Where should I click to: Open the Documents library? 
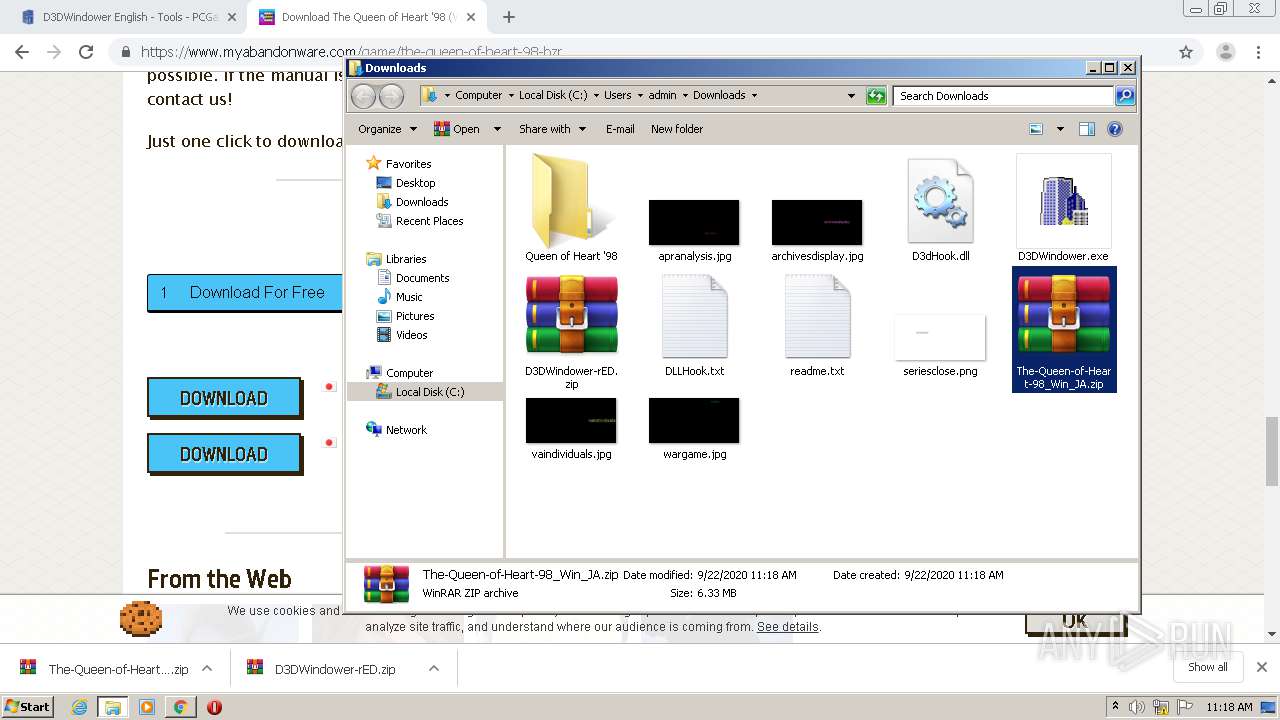(422, 278)
